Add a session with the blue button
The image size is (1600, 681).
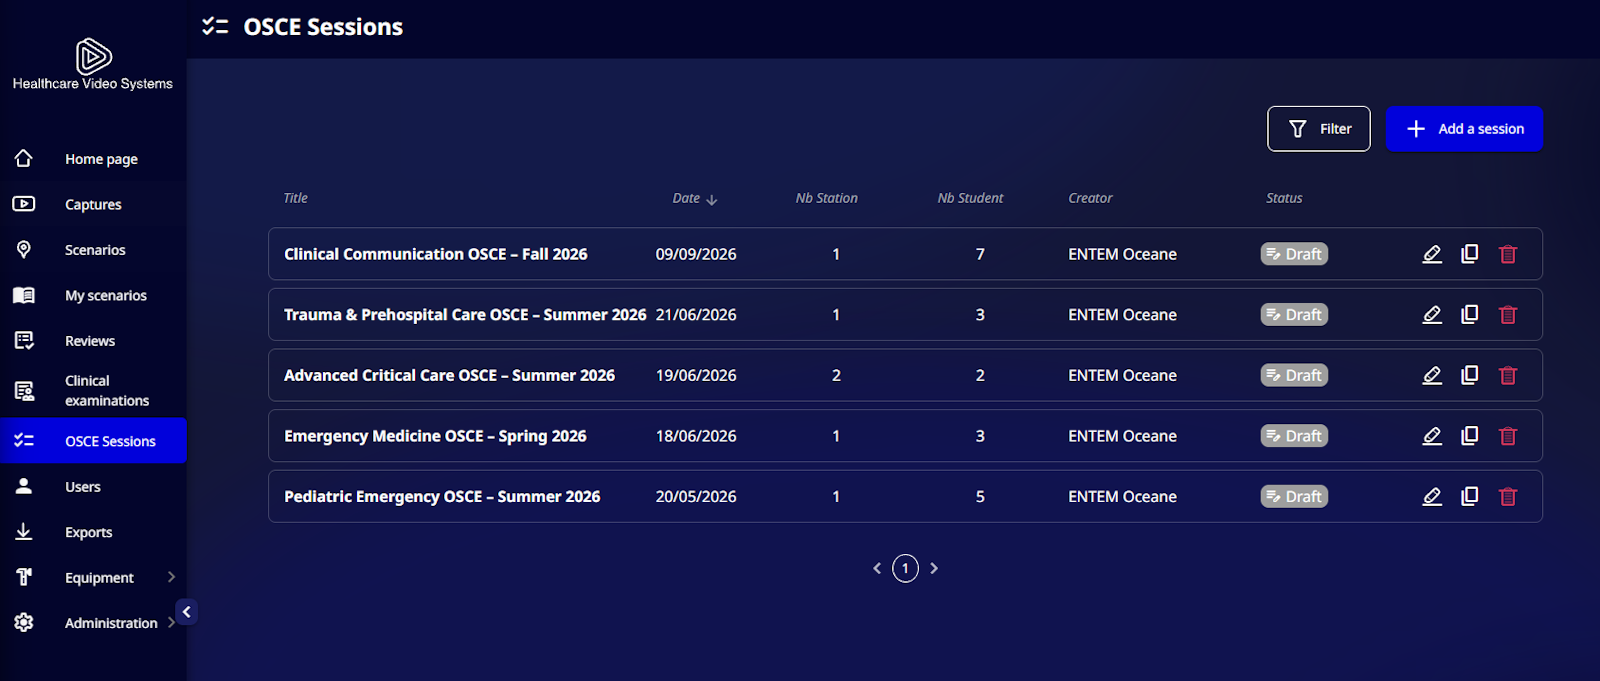tap(1464, 129)
